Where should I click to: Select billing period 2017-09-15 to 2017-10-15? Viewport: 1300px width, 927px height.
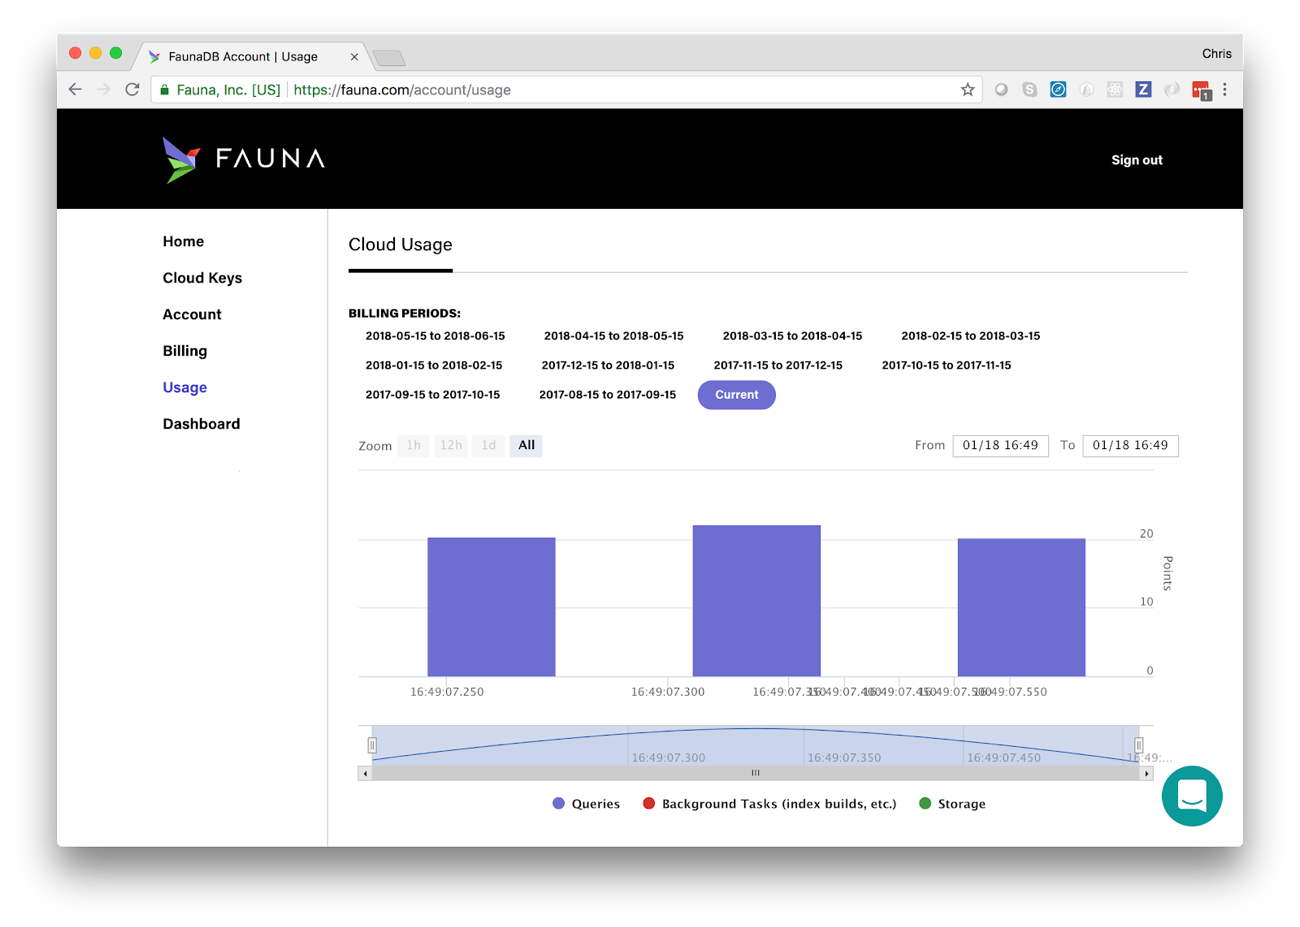pyautogui.click(x=432, y=395)
